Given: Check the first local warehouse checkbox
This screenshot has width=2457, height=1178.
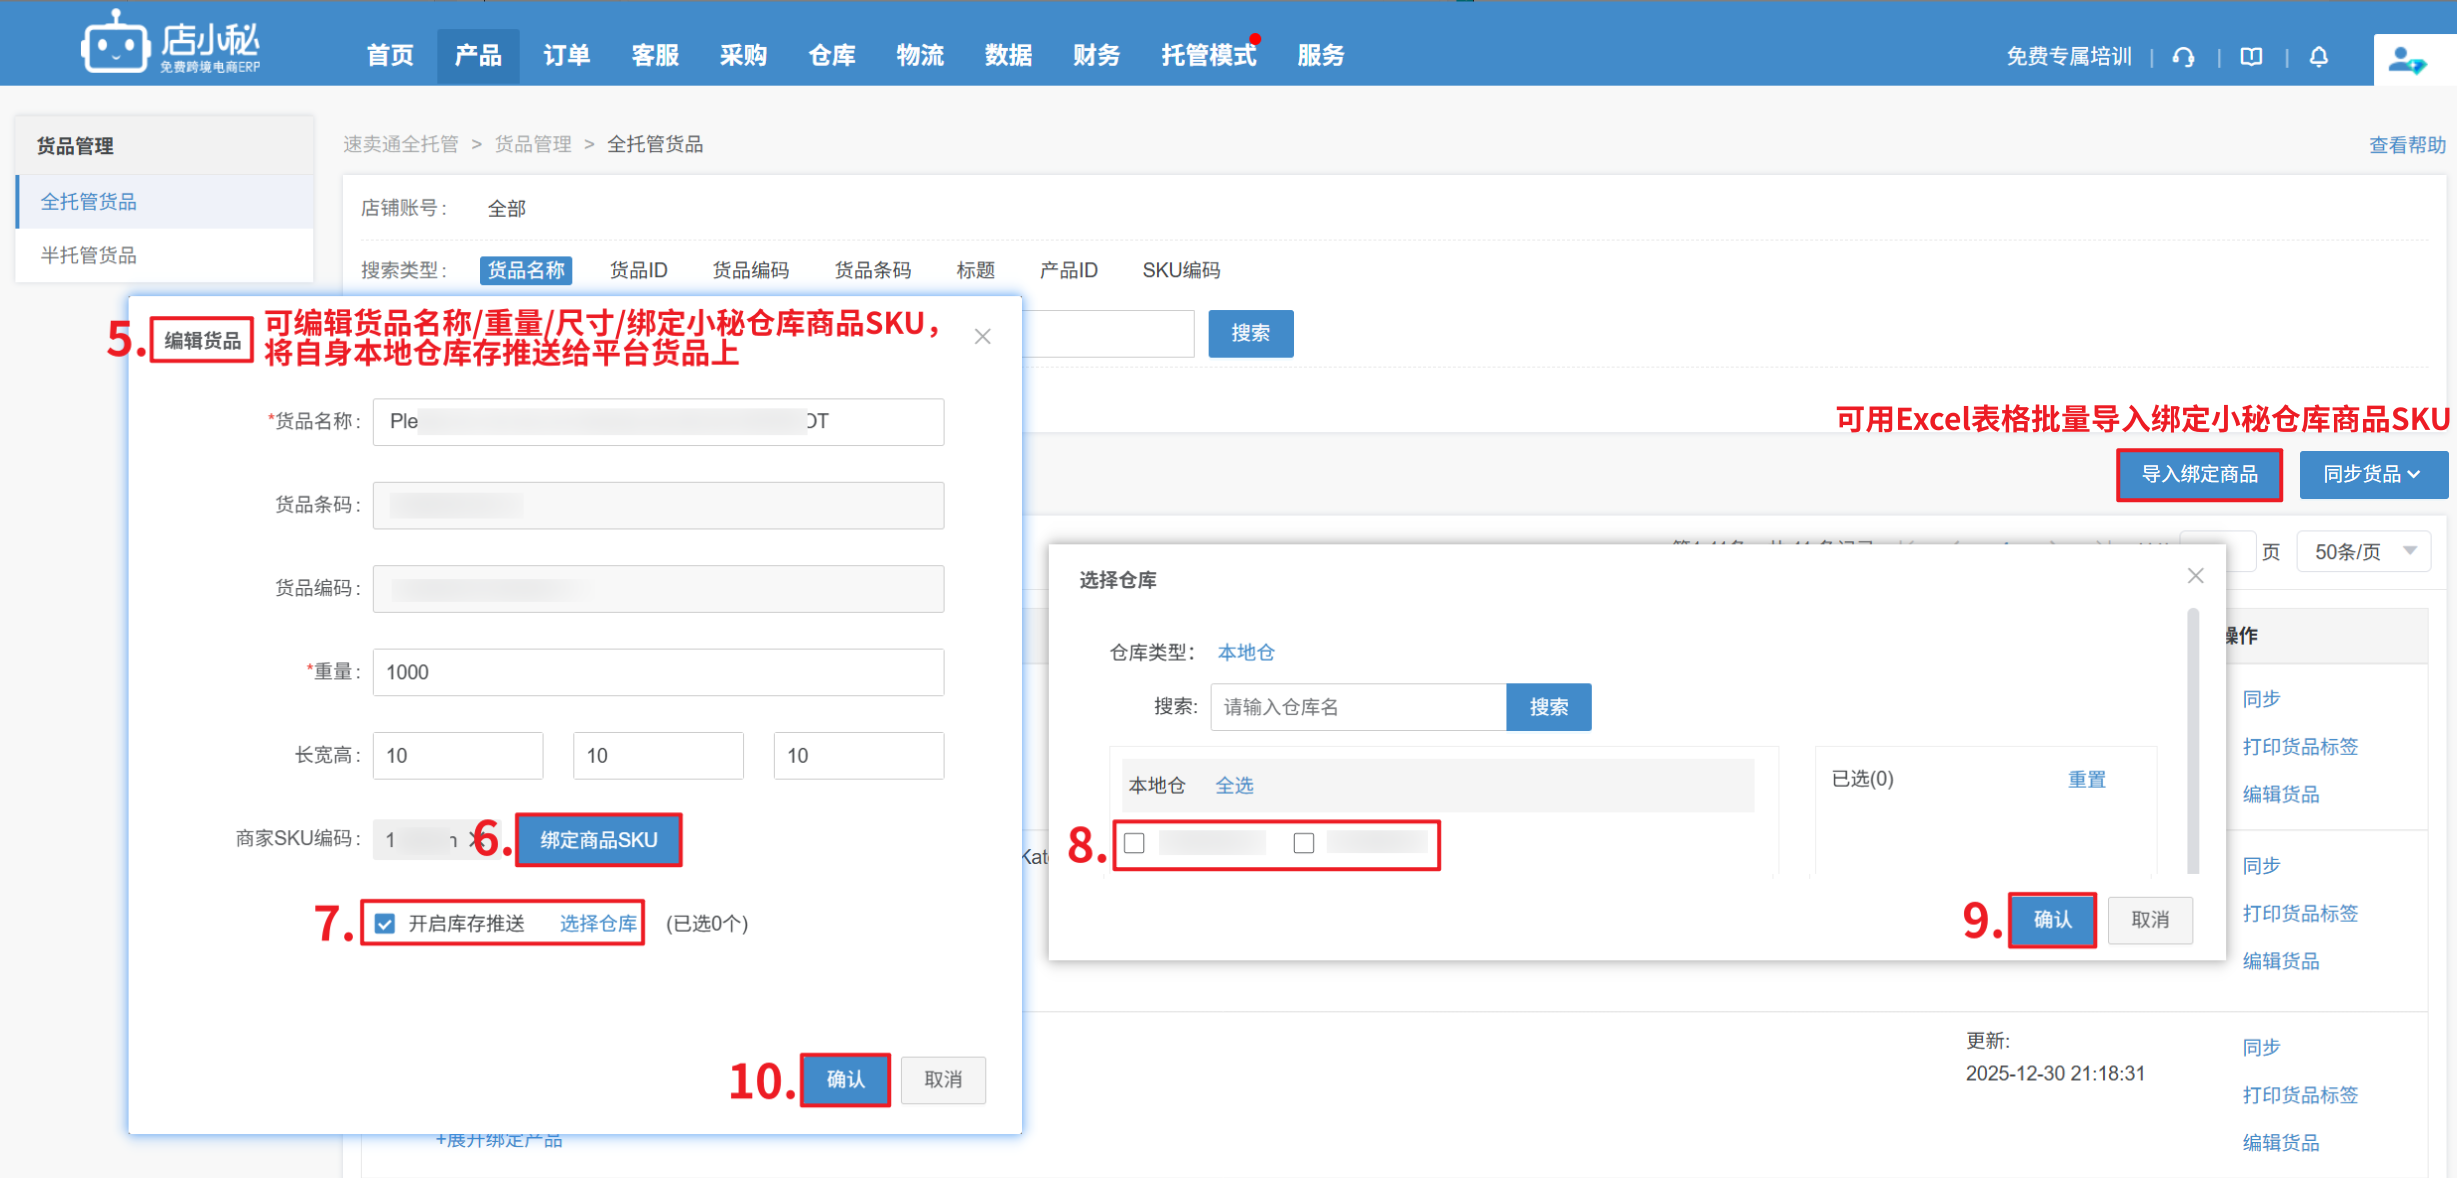Looking at the screenshot, I should (1134, 843).
